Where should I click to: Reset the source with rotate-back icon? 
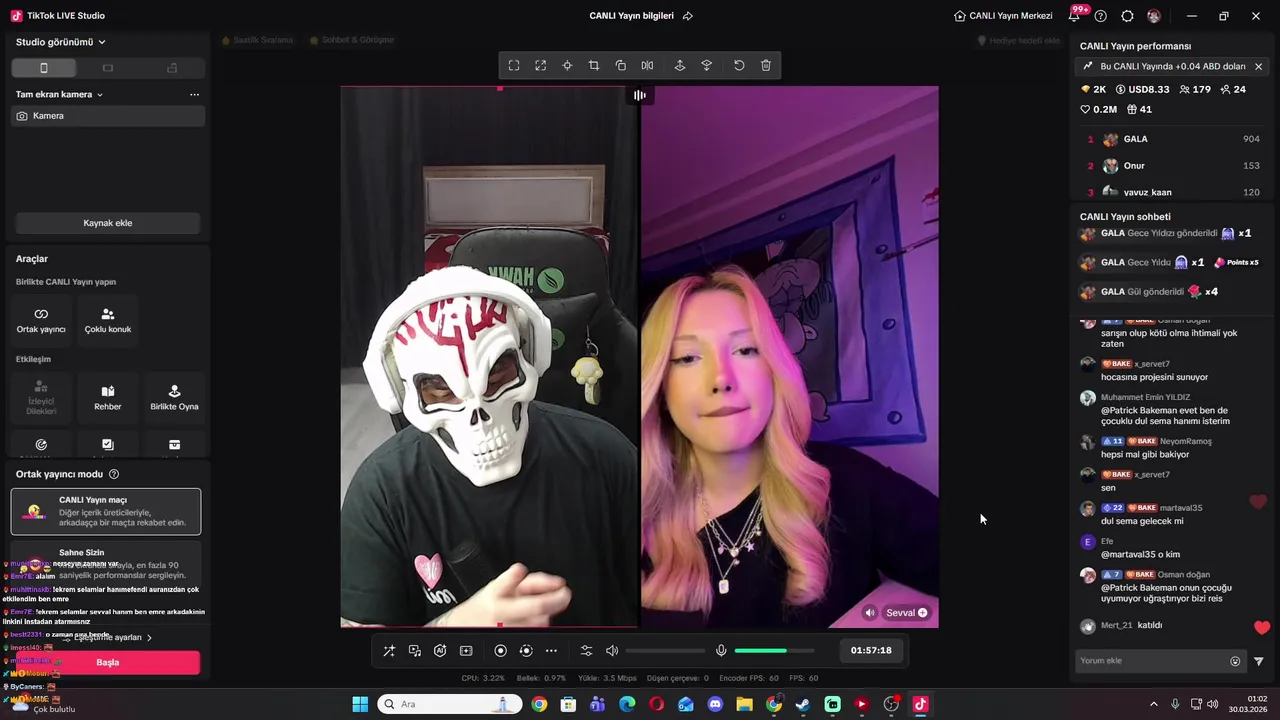(x=739, y=66)
